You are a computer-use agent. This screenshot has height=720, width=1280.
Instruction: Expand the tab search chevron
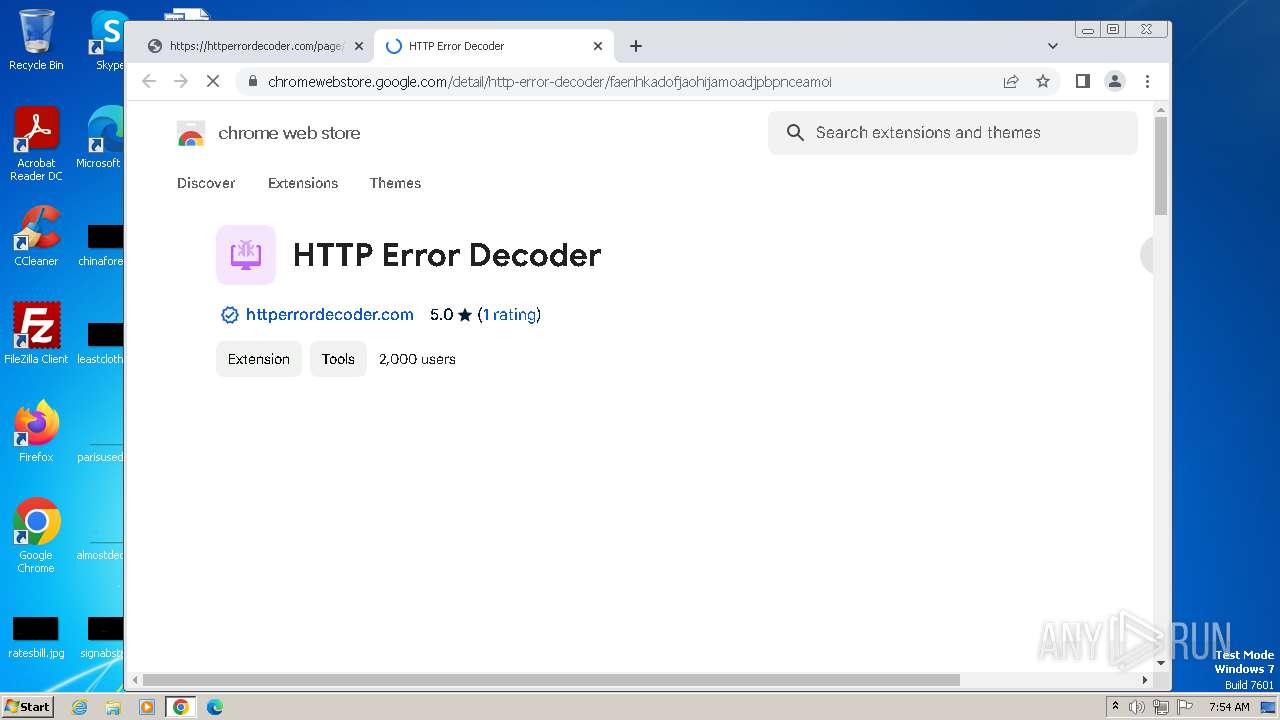click(x=1052, y=46)
